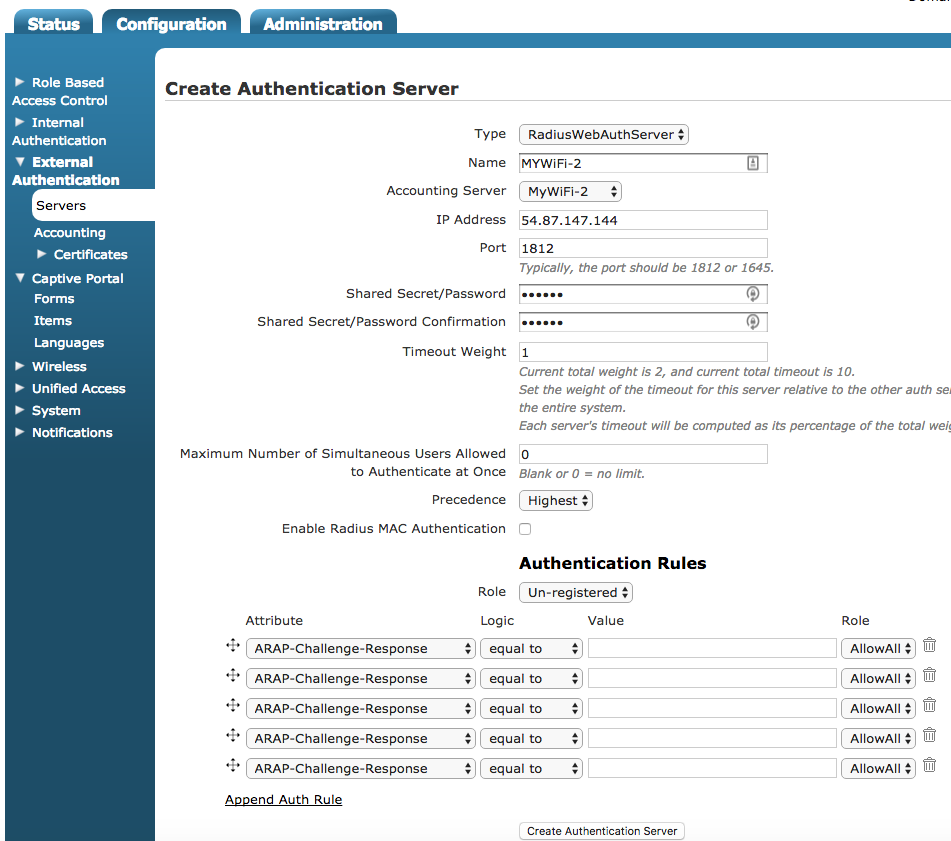Click the fifth rule's Value field
The image size is (951, 841).
(712, 768)
